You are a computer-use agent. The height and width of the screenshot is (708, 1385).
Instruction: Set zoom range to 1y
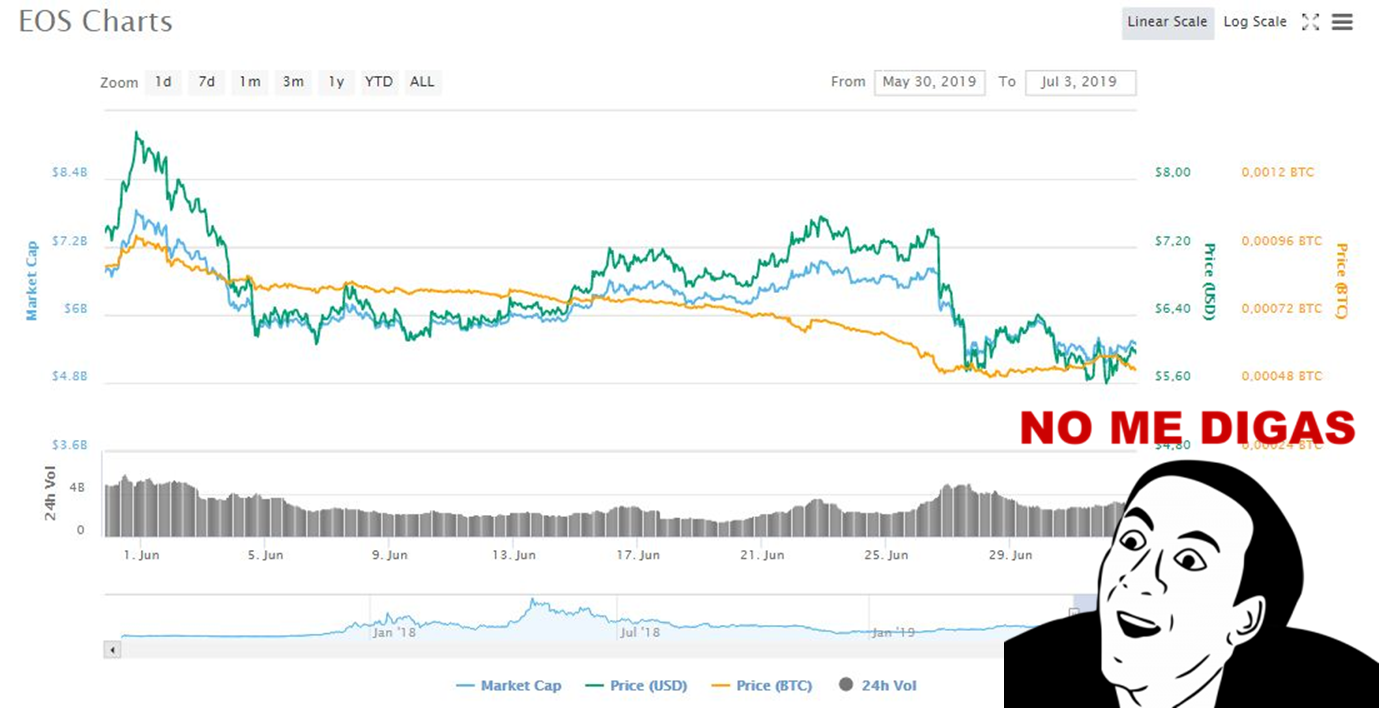(x=336, y=82)
